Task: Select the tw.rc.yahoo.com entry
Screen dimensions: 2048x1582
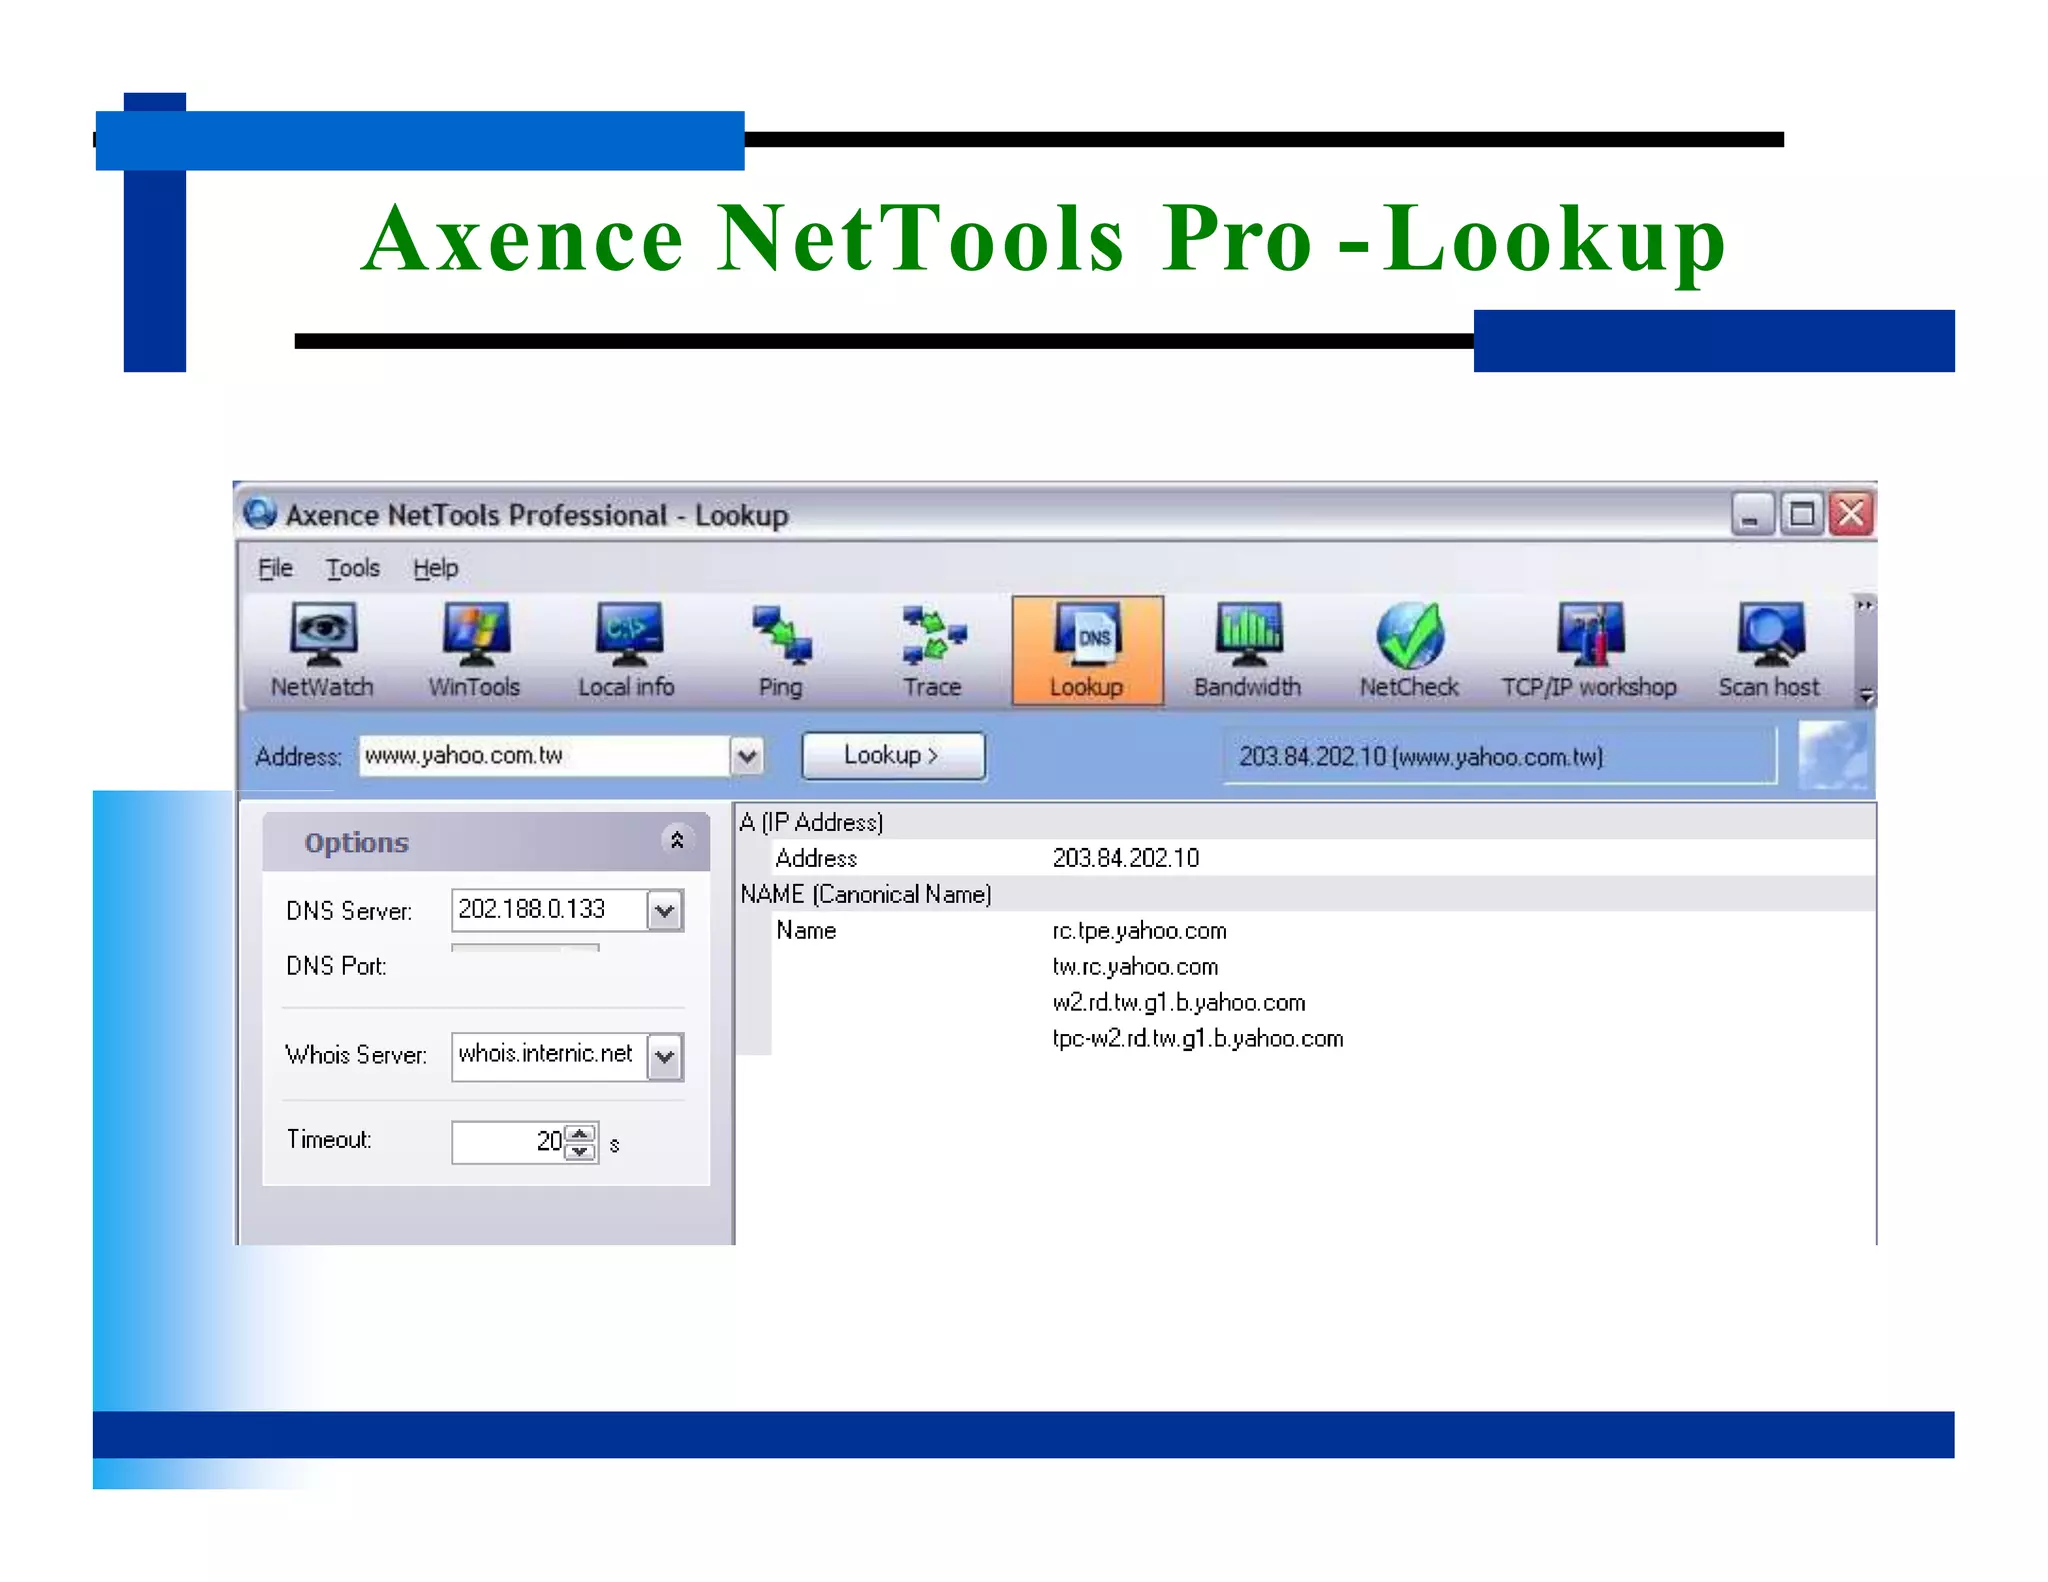Action: 1135,967
